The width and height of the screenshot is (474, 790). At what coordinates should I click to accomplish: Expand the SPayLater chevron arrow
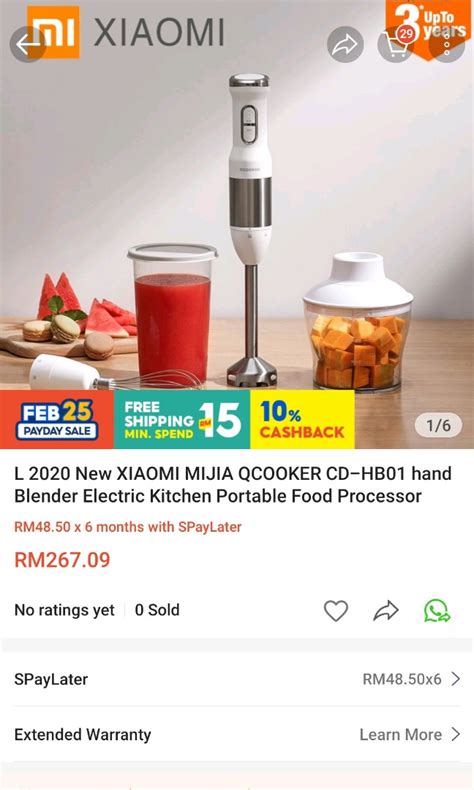pos(456,679)
